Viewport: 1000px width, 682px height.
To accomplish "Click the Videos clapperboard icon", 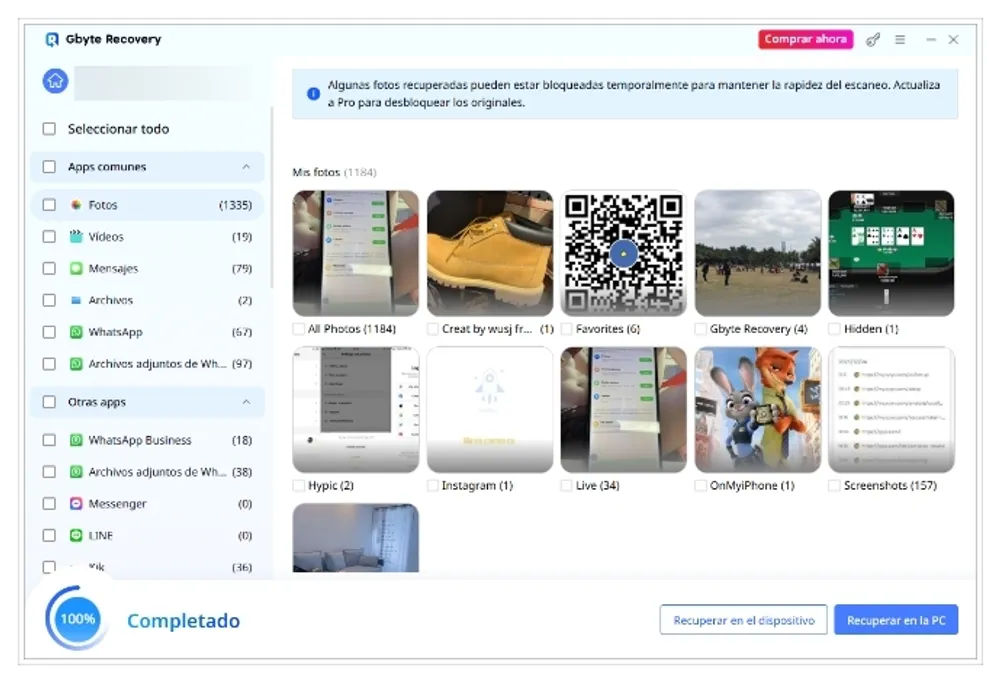I will coord(76,237).
